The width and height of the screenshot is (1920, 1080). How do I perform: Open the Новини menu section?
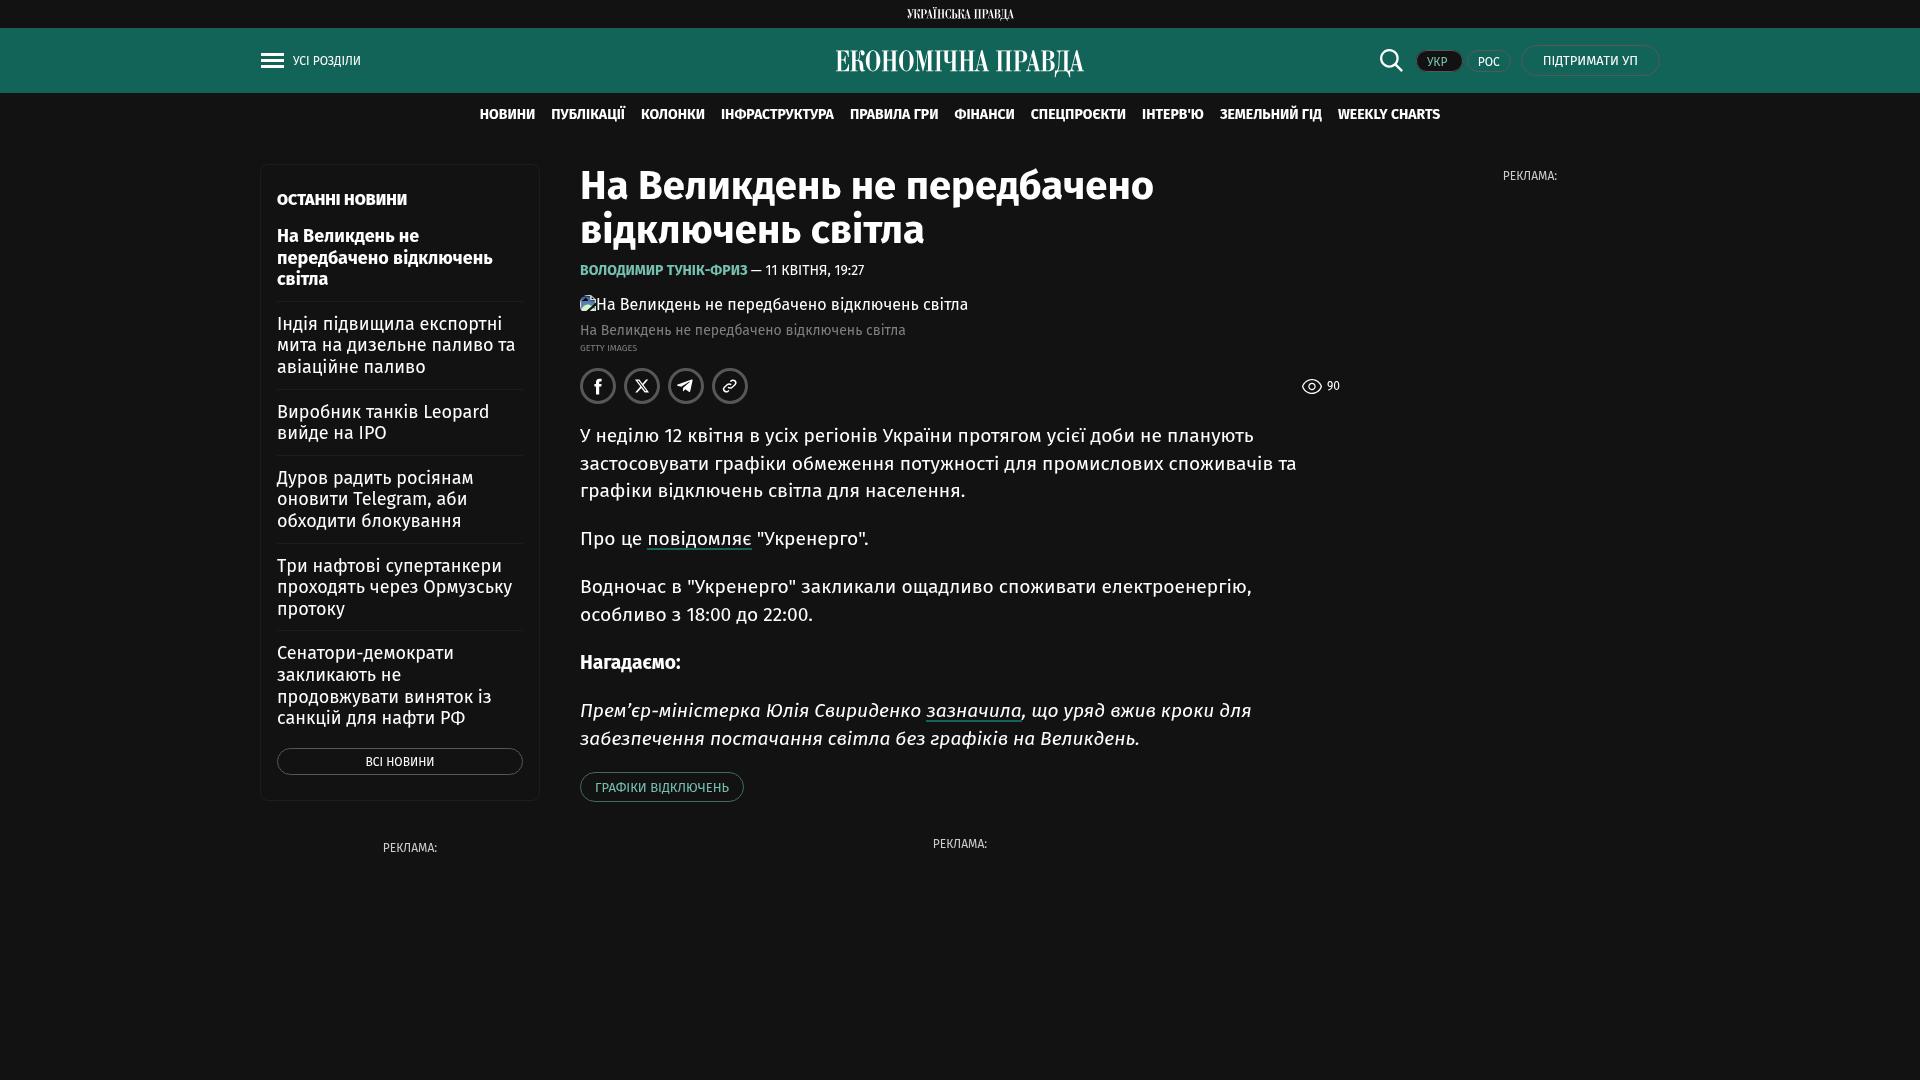pos(507,115)
